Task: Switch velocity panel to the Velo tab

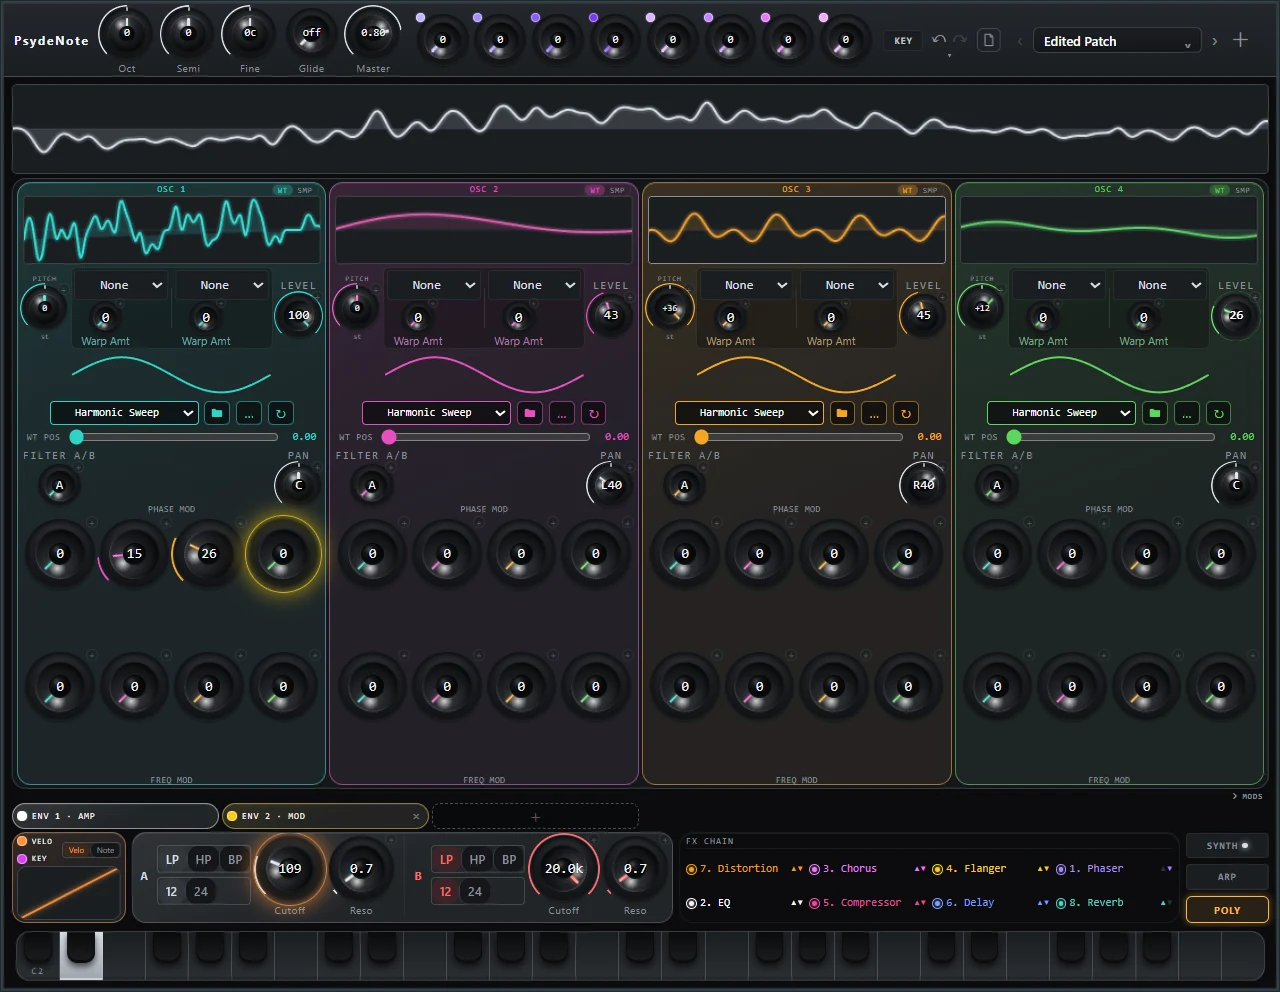Action: [x=77, y=850]
